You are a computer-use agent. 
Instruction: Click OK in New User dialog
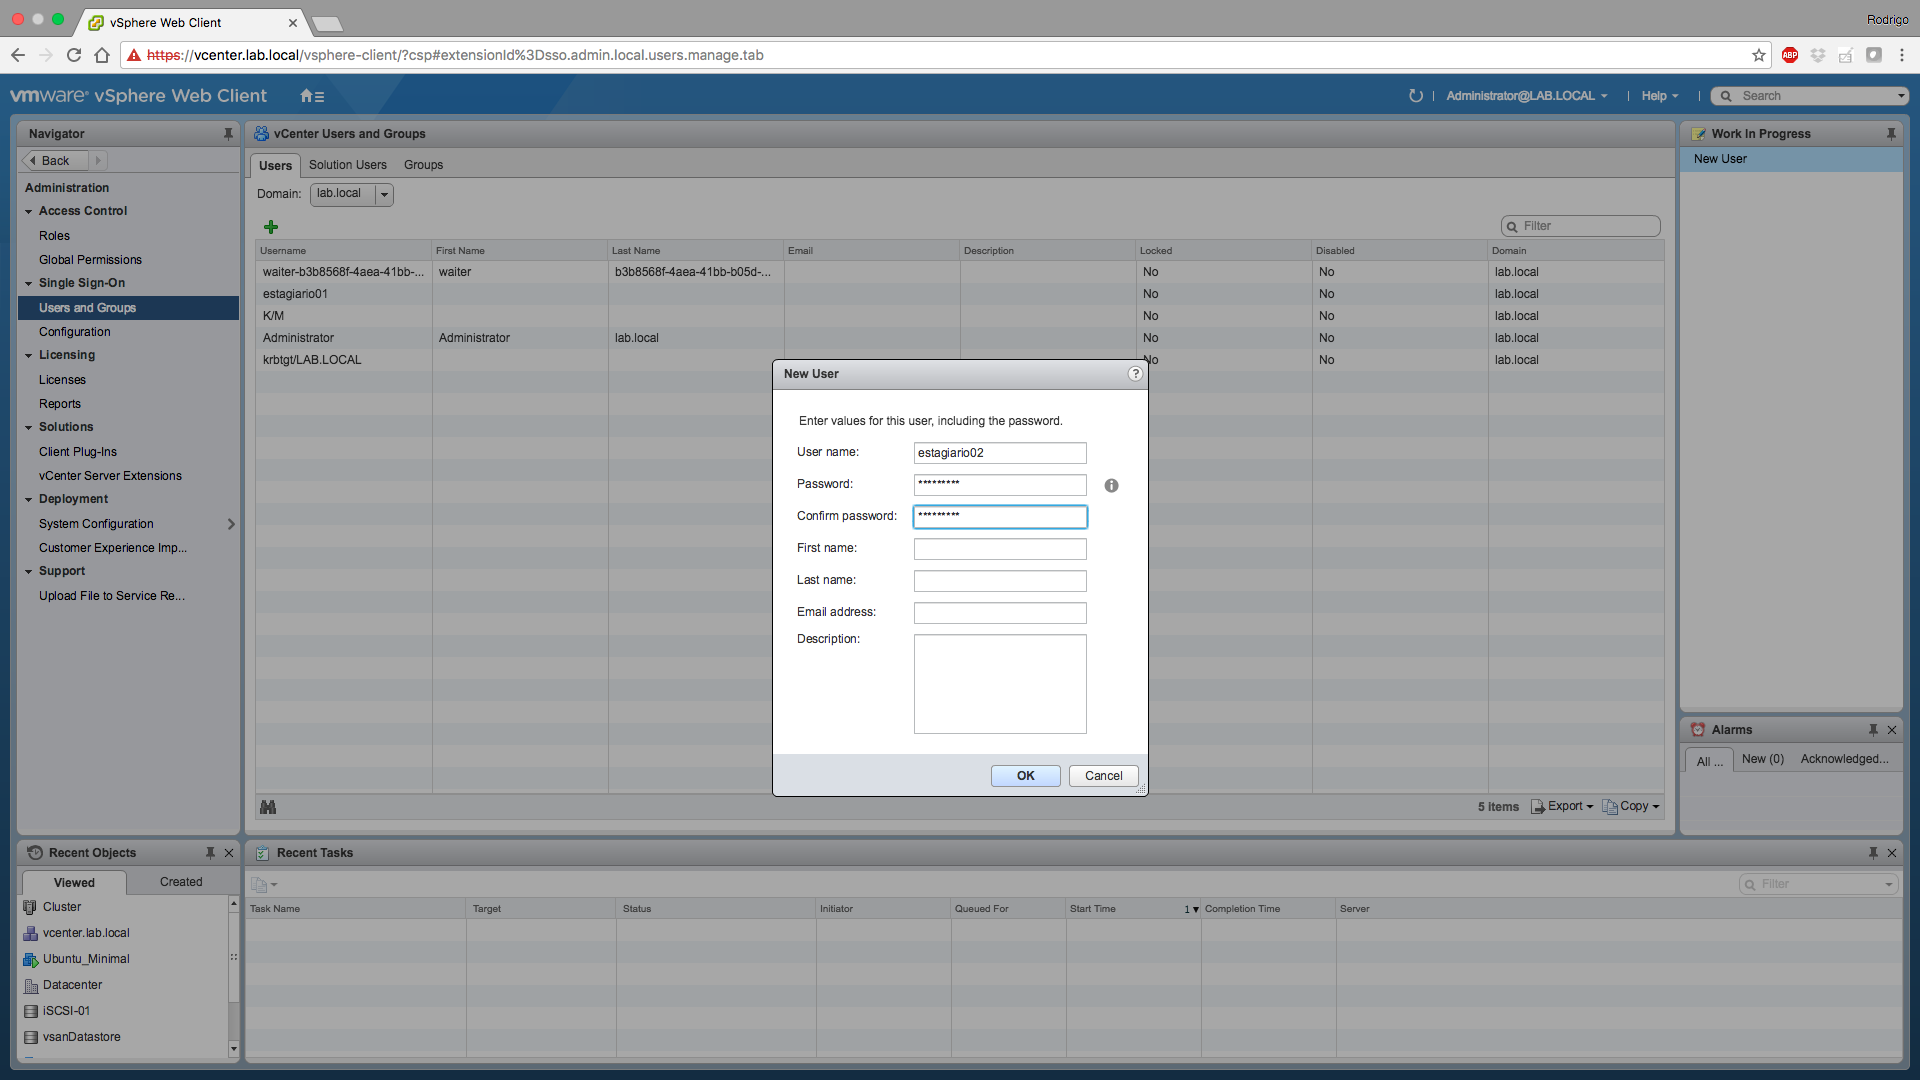(1025, 776)
